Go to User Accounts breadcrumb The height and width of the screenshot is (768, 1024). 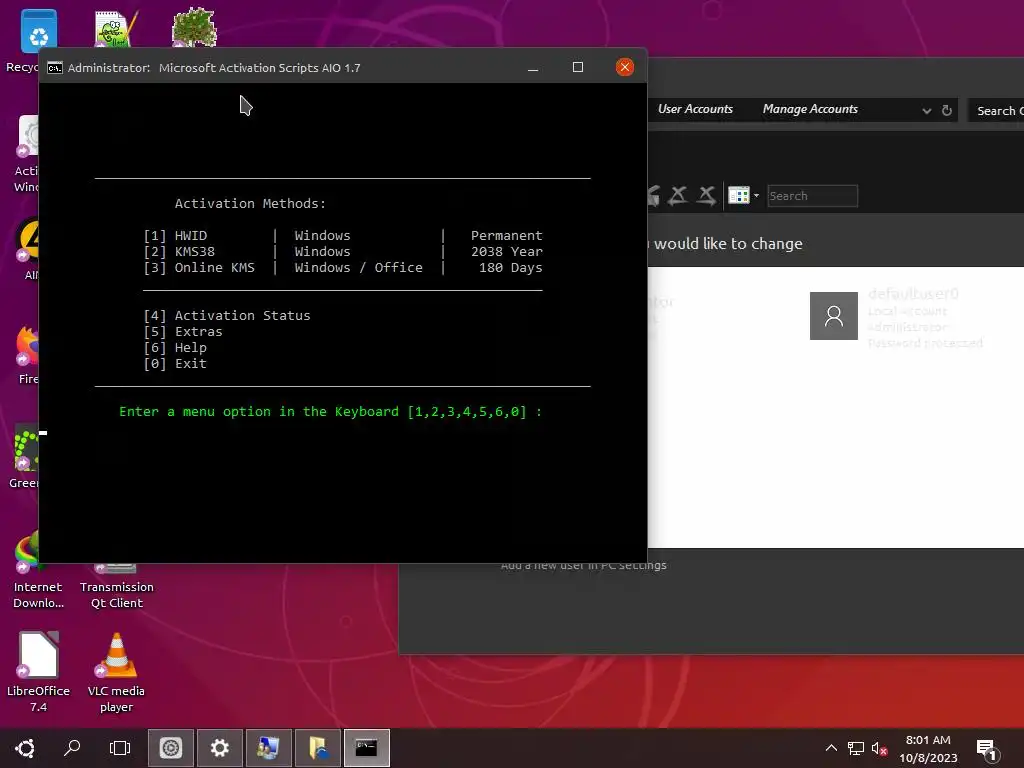(695, 109)
